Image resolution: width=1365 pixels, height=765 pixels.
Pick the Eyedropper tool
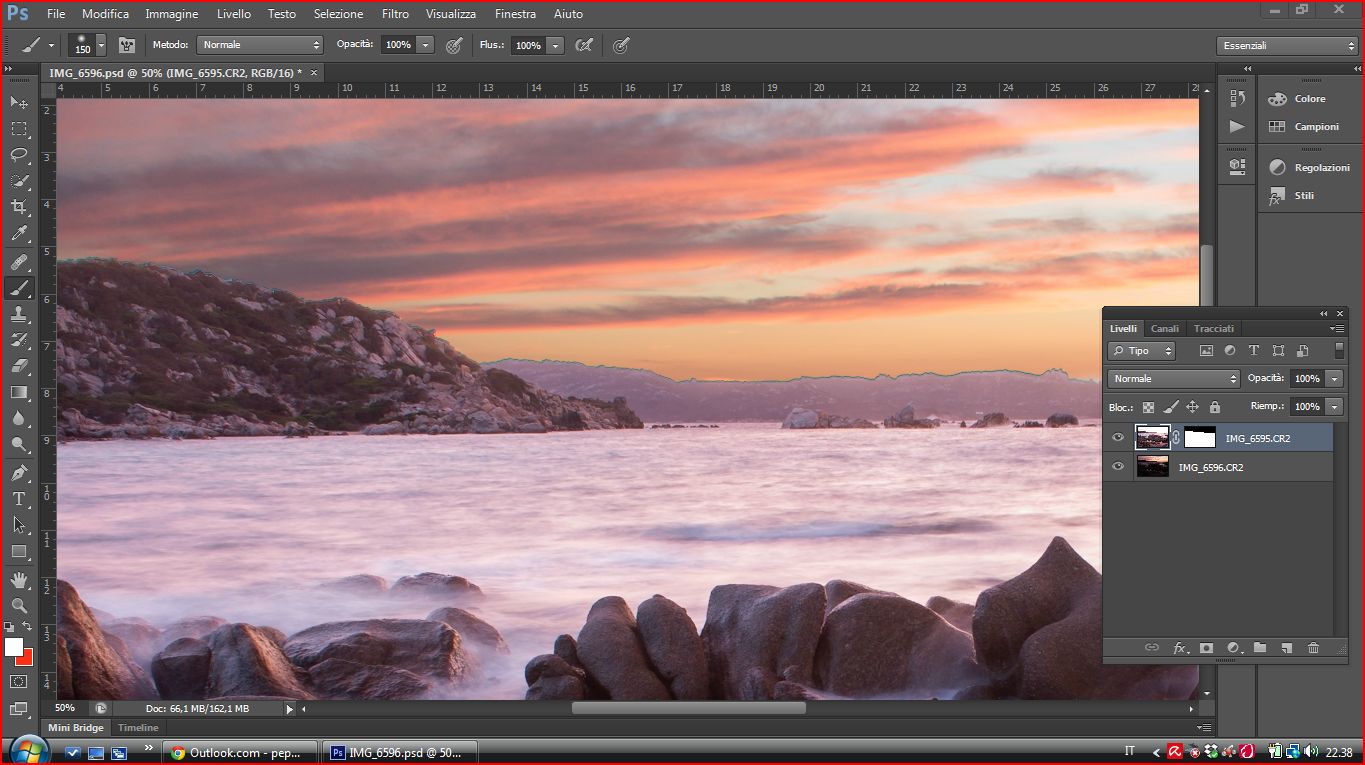19,234
